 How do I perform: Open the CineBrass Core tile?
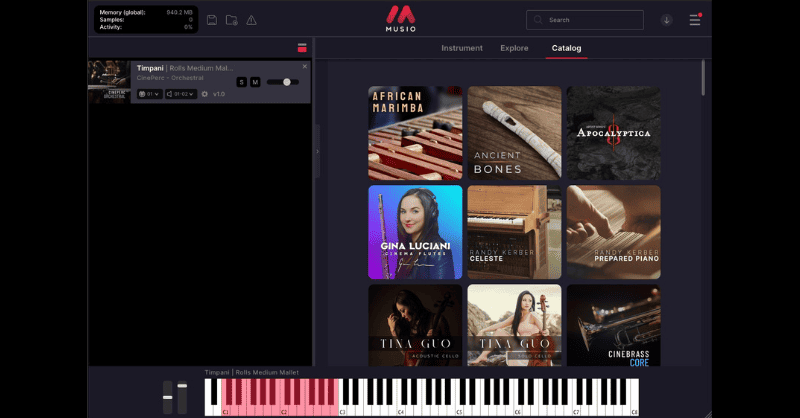click(x=613, y=325)
